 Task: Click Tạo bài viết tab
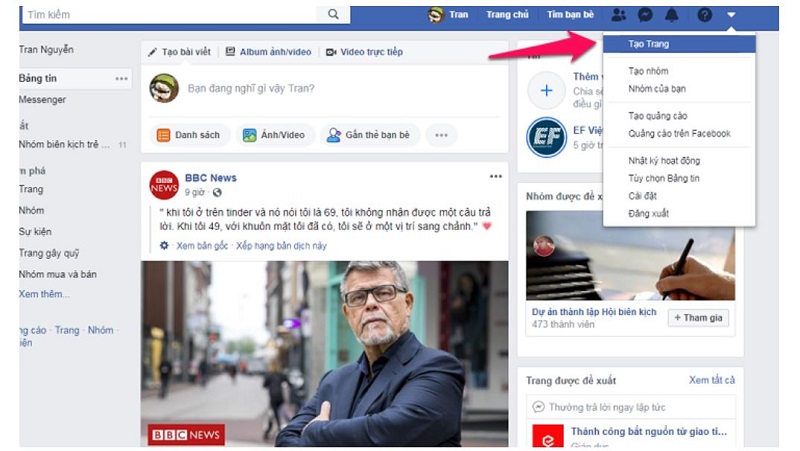point(179,52)
